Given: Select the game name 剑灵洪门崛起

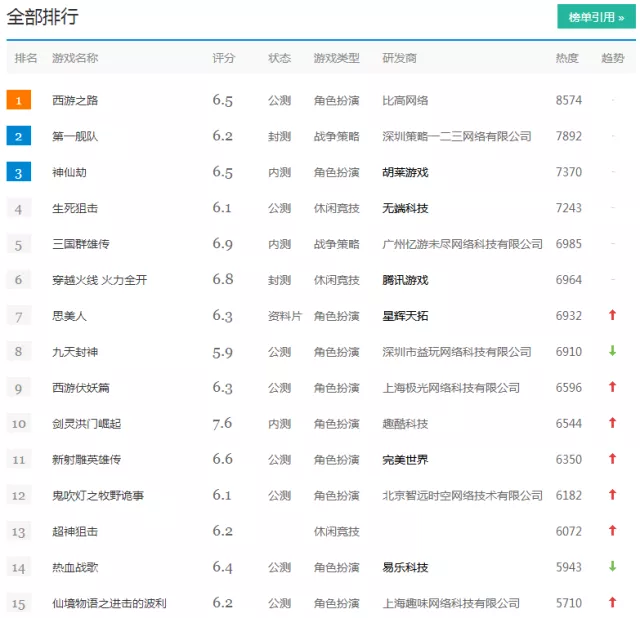Looking at the screenshot, I should 87,424.
